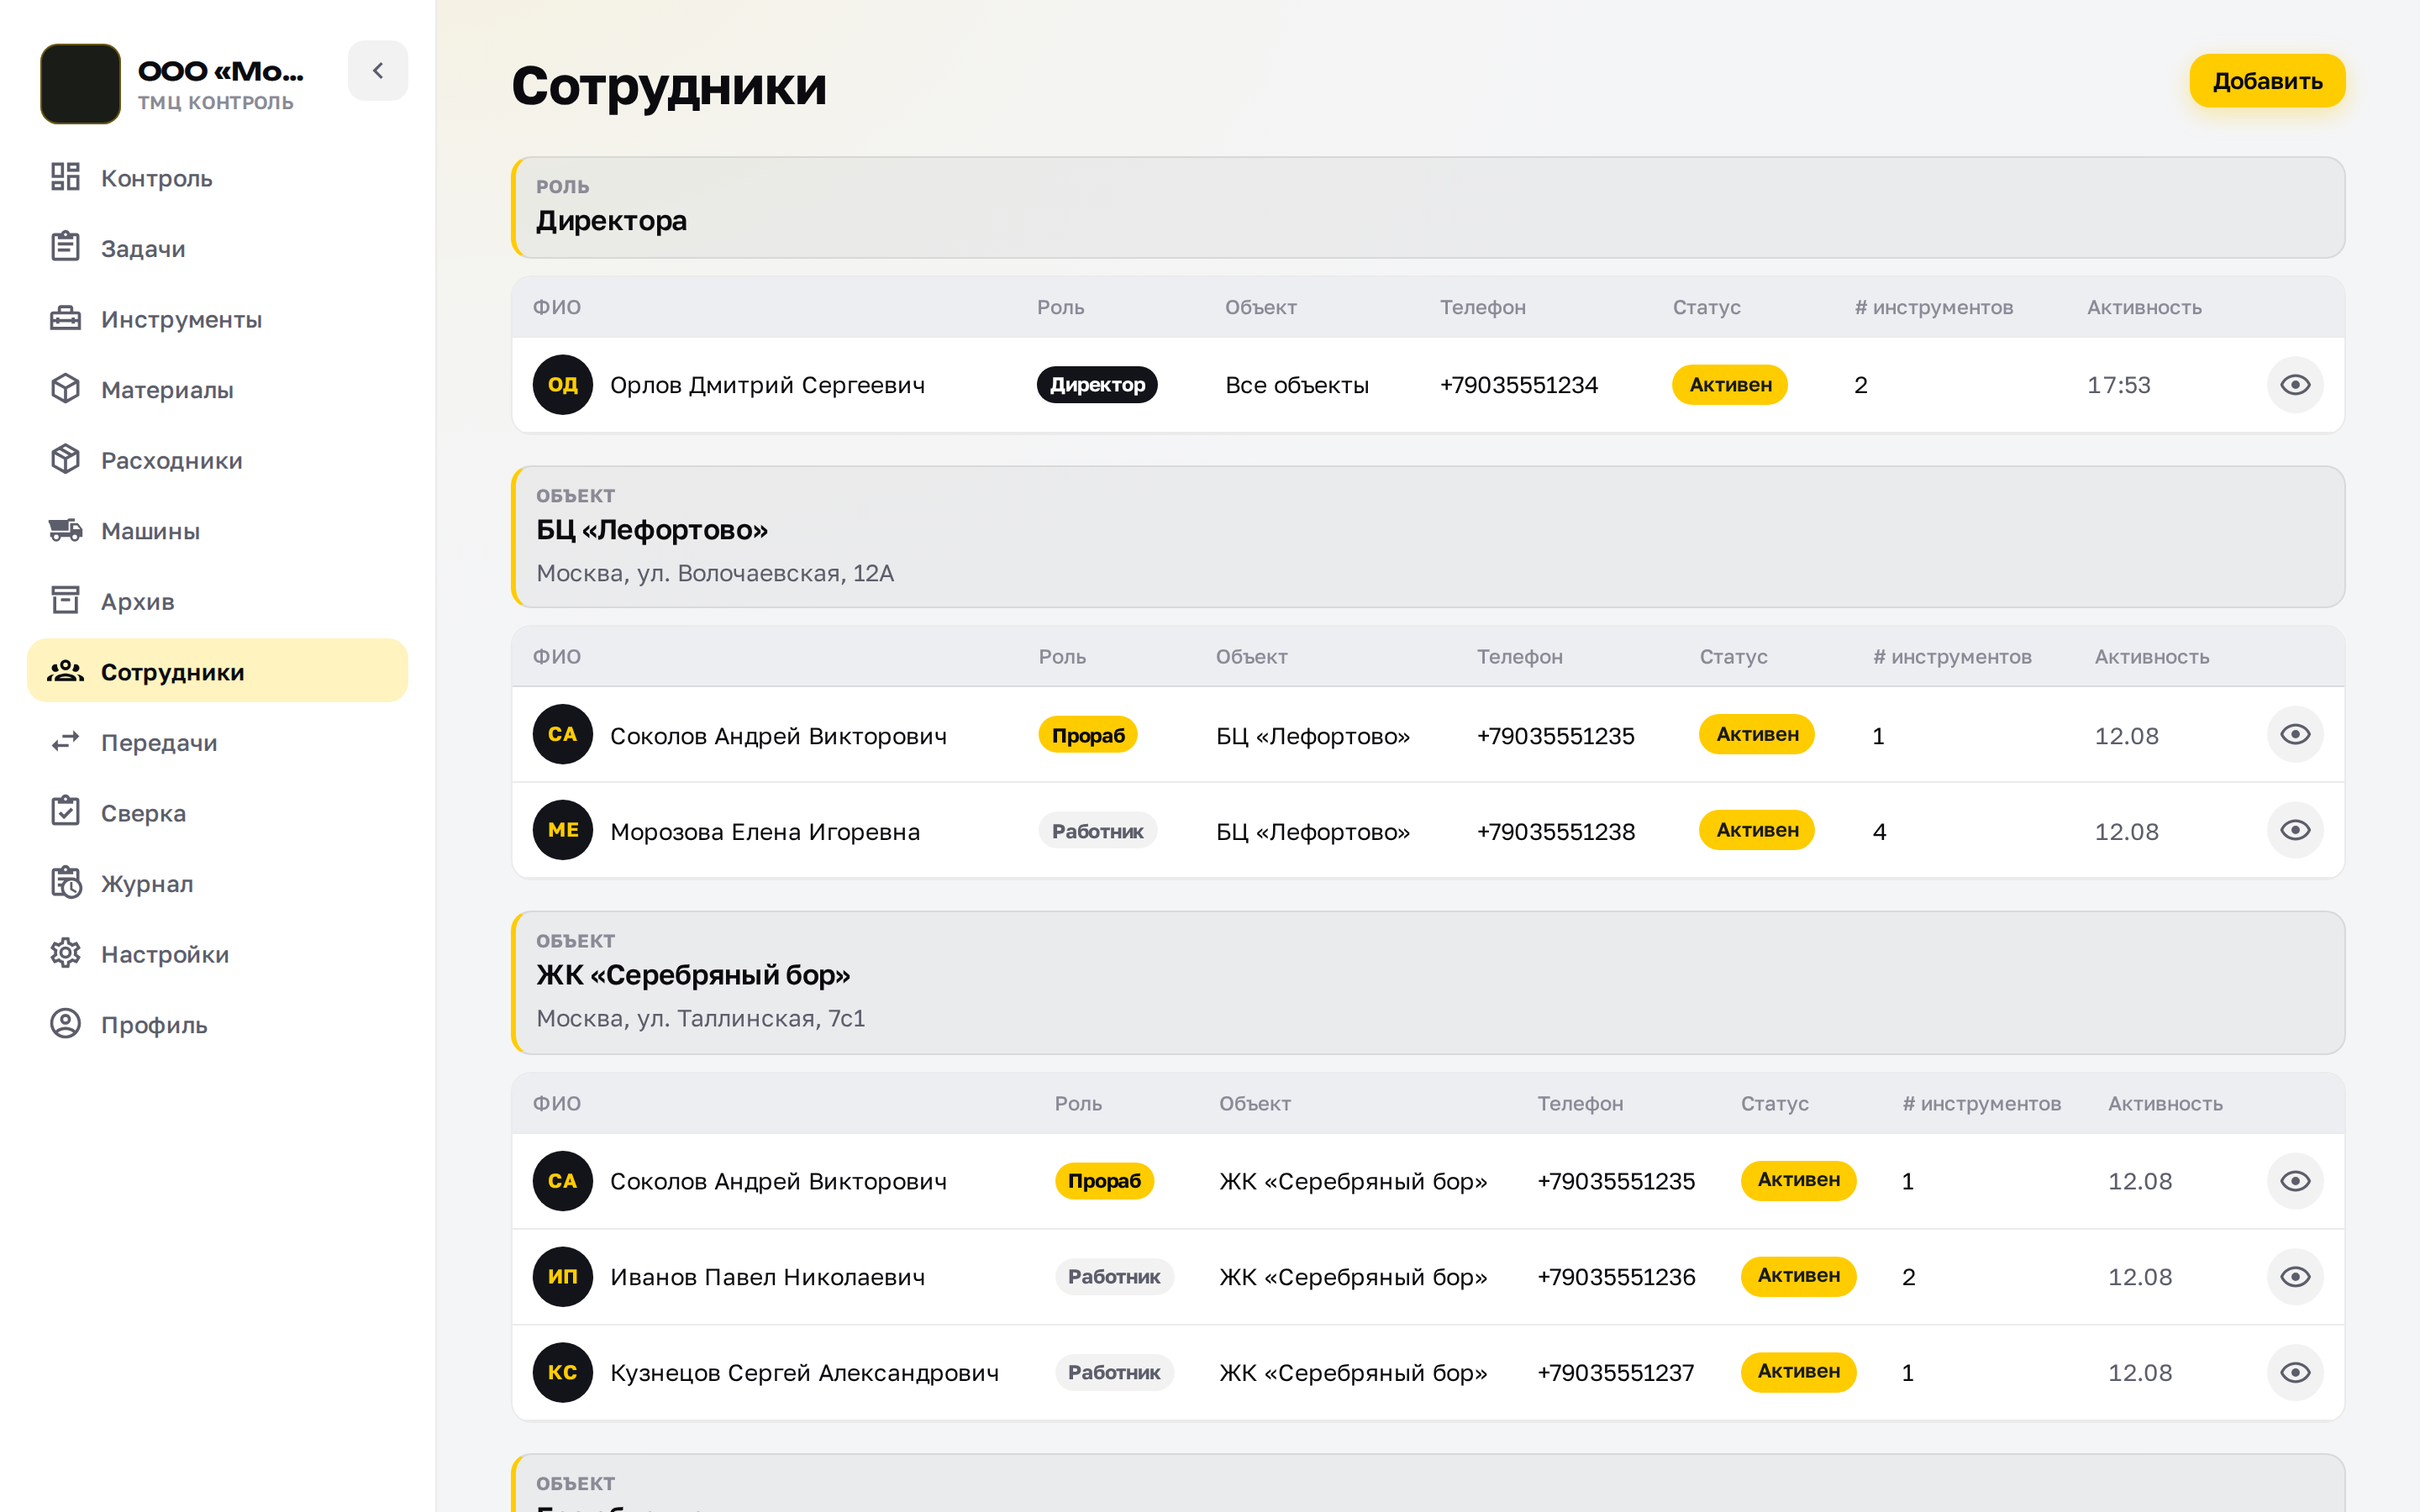This screenshot has width=2420, height=1512.
Task: Open the Сотрудники menu item
Action: coord(217,671)
